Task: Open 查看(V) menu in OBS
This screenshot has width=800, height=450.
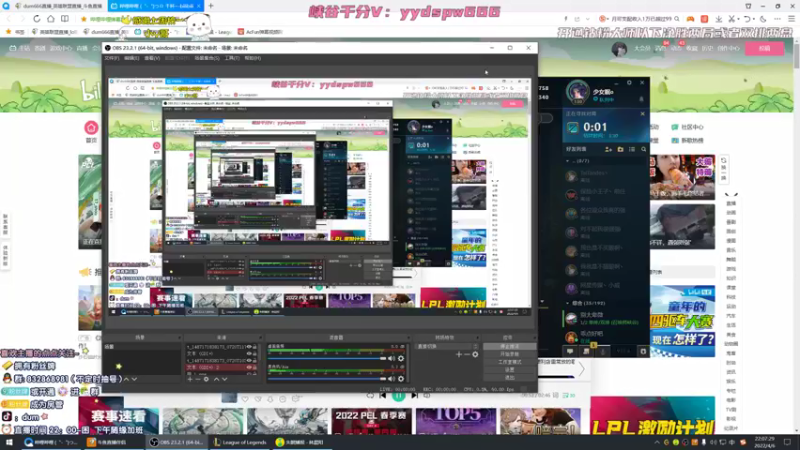Action: 152,58
